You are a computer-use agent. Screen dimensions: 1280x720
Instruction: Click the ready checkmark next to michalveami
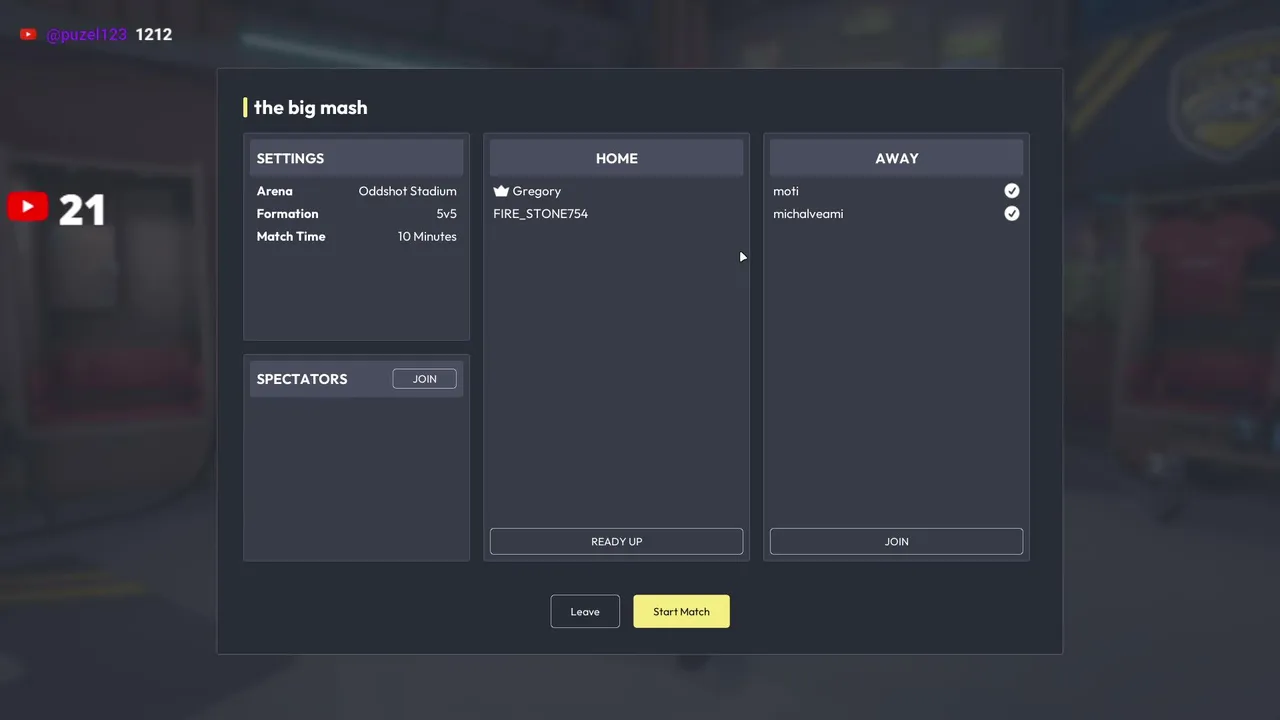pyautogui.click(x=1012, y=214)
